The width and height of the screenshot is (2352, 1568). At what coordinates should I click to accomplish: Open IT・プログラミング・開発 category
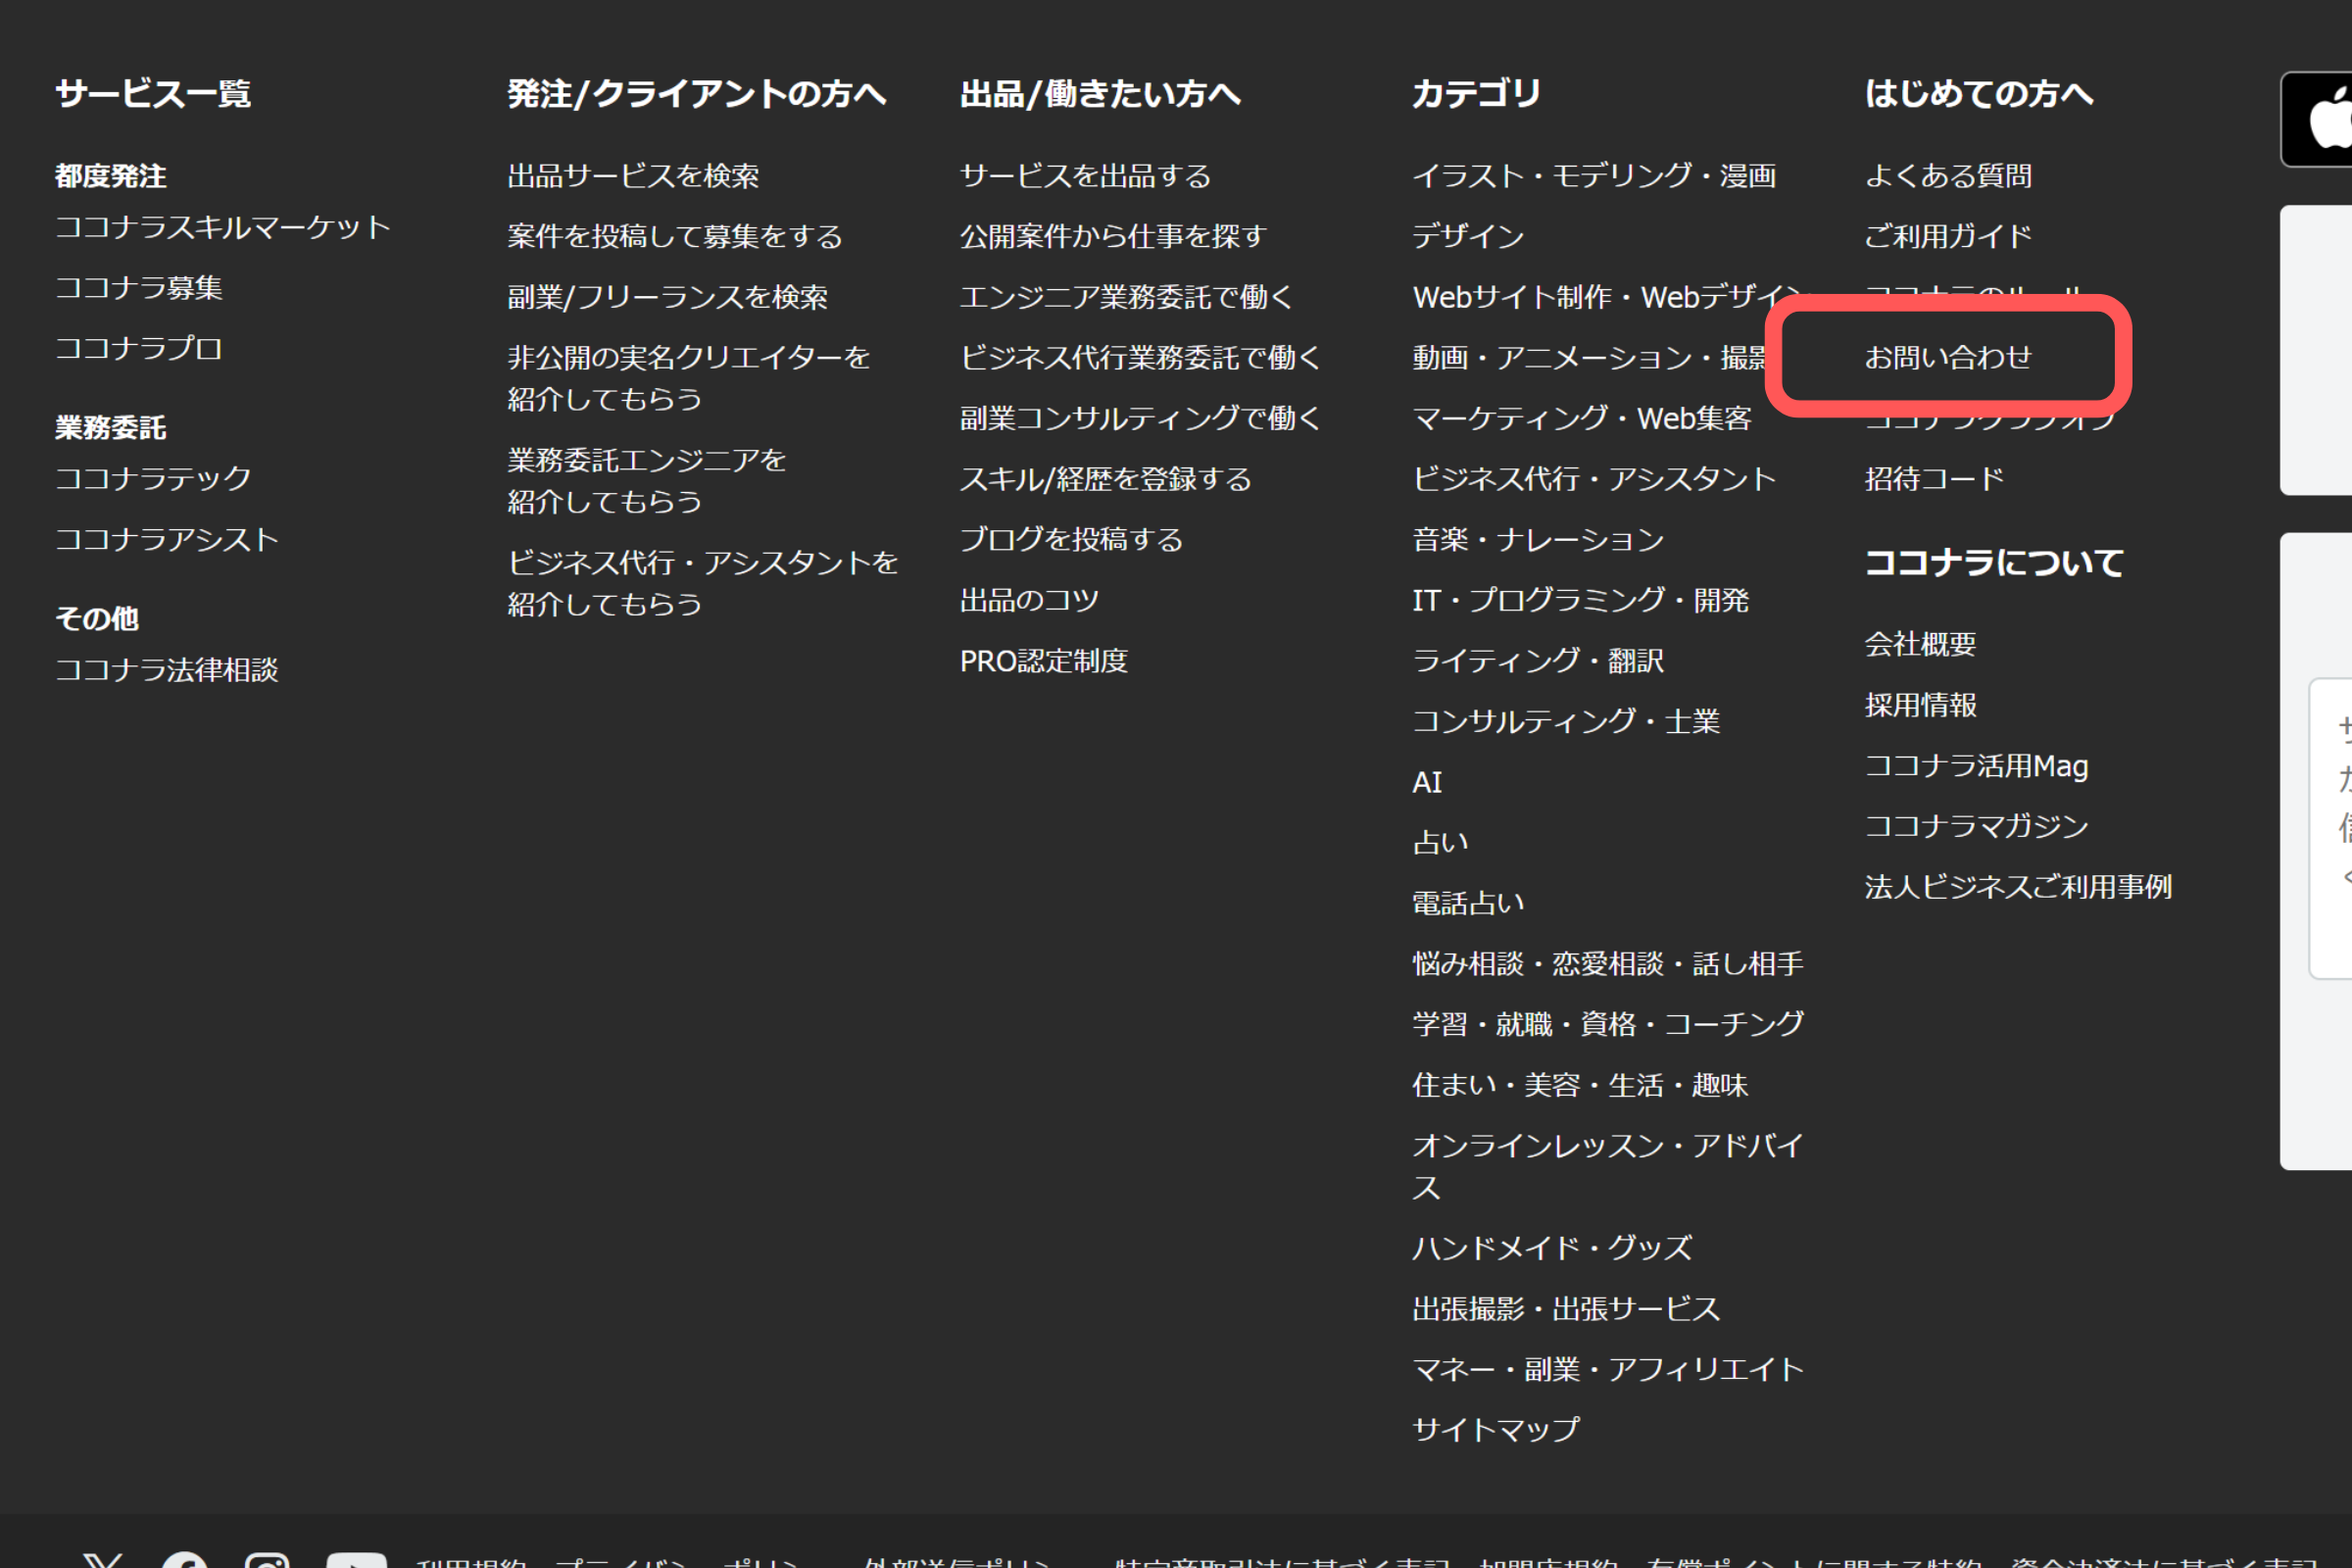point(1580,600)
